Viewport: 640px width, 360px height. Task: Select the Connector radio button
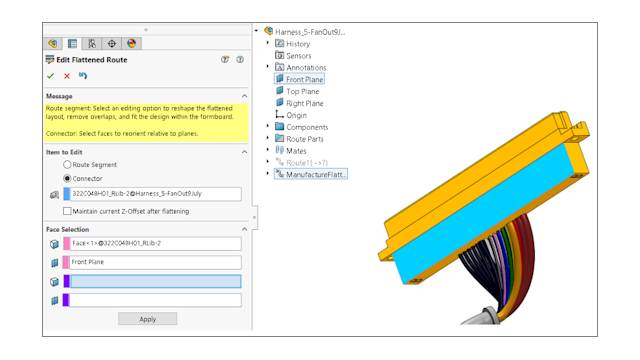tap(67, 178)
